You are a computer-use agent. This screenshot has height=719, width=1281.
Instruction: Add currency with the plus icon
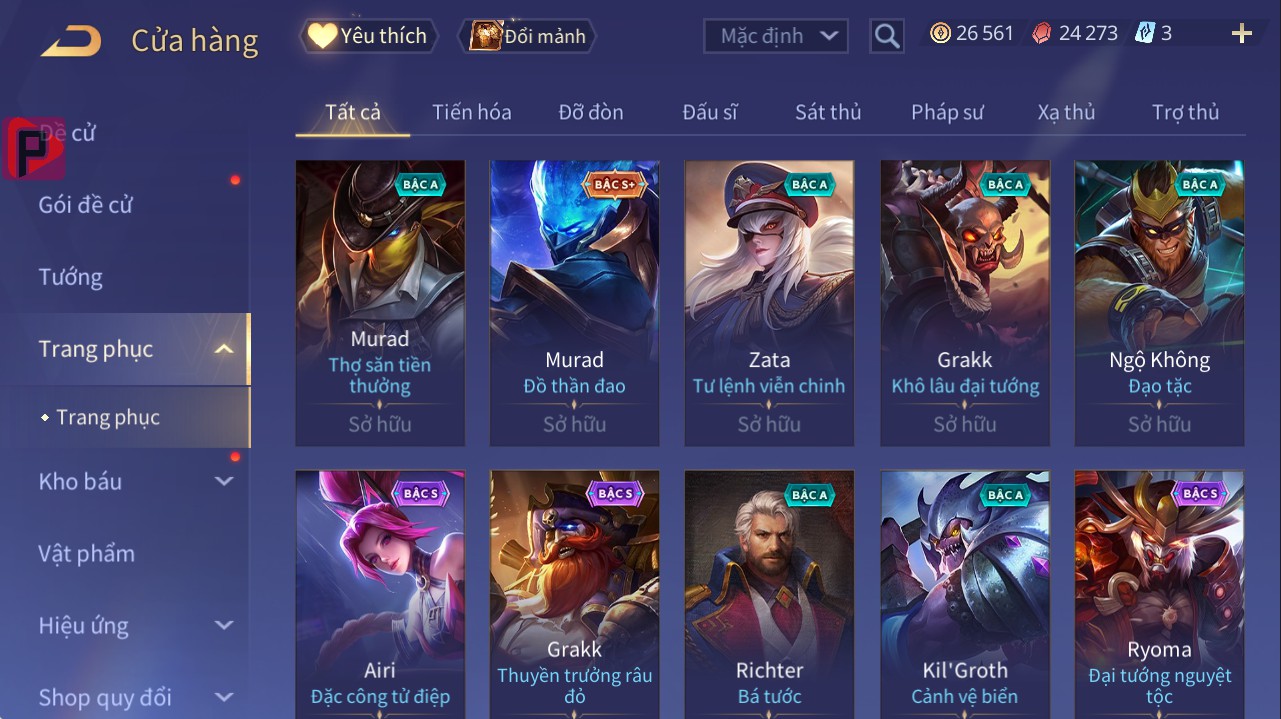point(1242,34)
